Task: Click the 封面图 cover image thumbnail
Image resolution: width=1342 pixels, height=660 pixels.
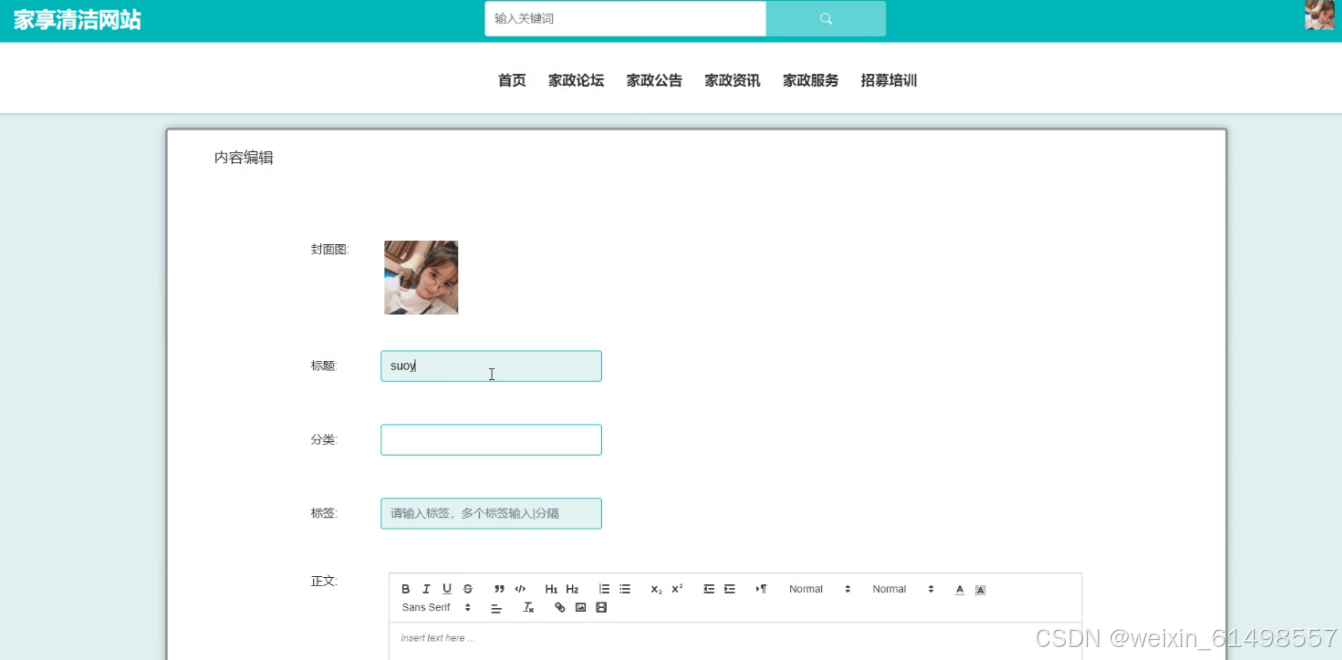Action: click(421, 277)
